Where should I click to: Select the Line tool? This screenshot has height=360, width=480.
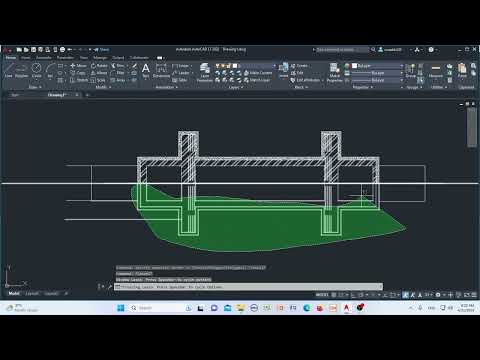[x=9, y=71]
